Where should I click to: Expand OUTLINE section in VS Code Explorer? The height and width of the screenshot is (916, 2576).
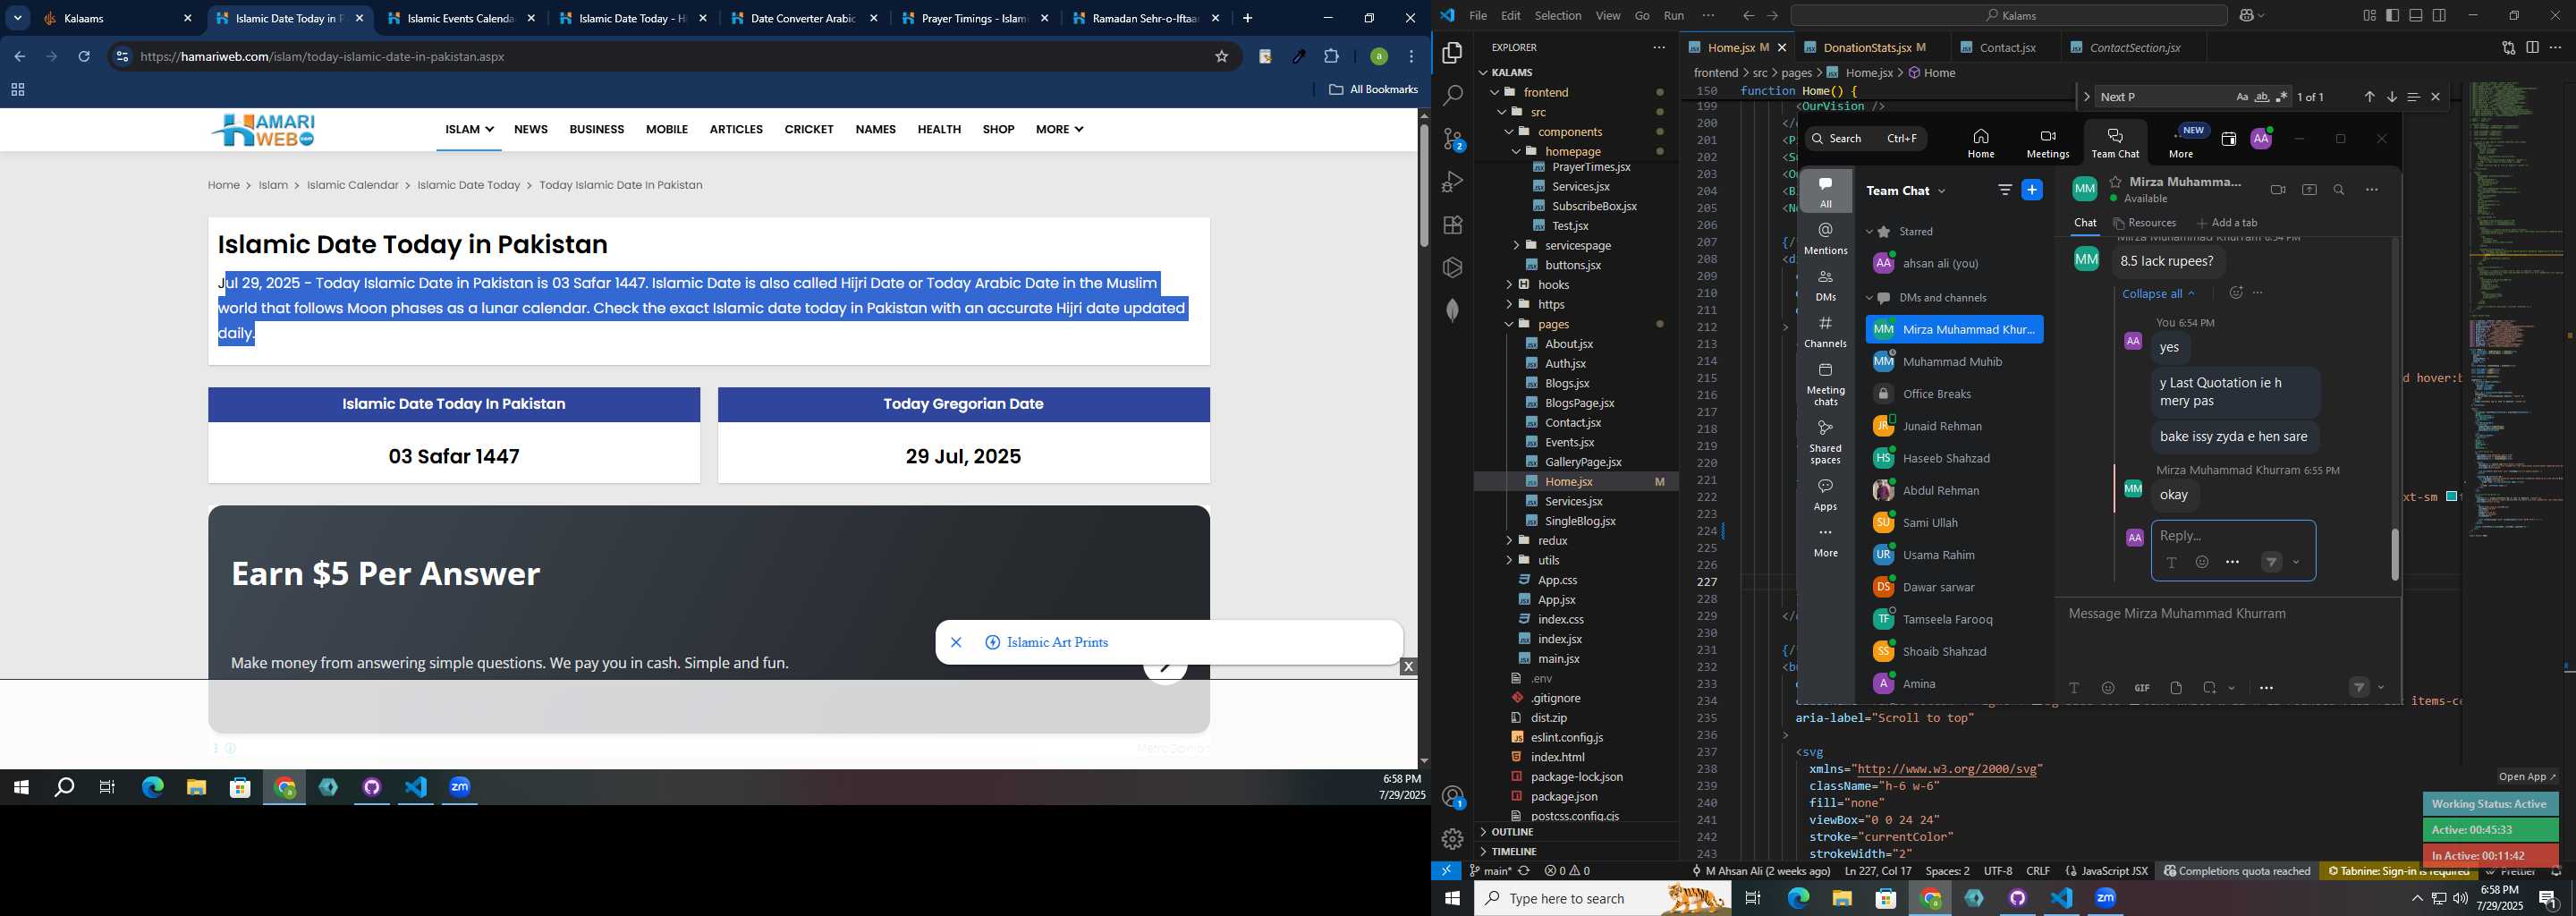1577,832
